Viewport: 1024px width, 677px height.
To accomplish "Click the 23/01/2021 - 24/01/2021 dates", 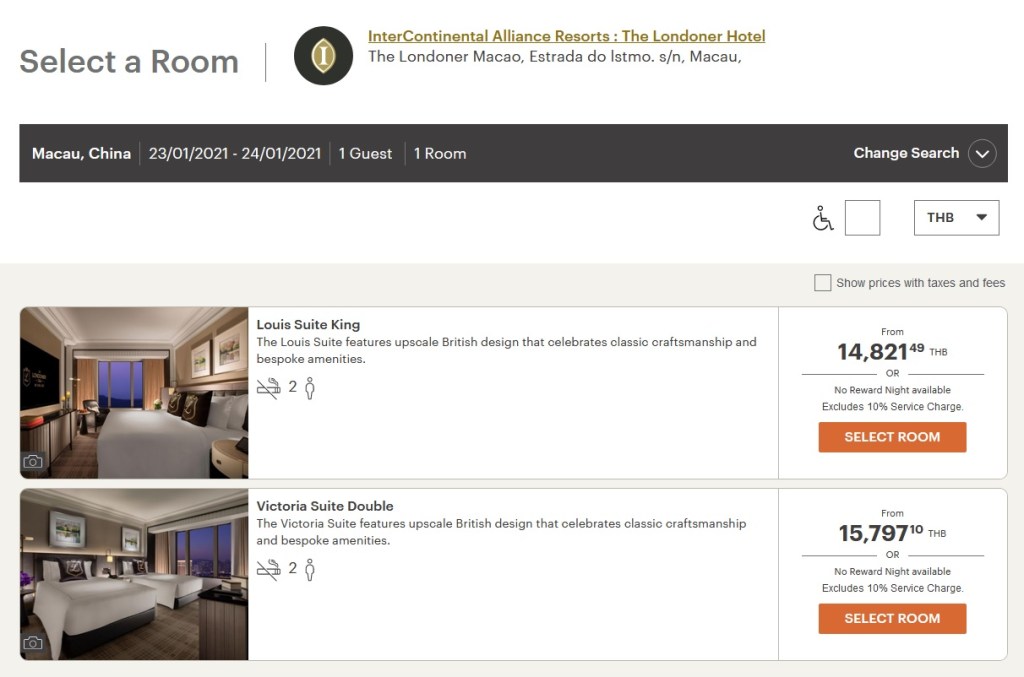I will (235, 153).
